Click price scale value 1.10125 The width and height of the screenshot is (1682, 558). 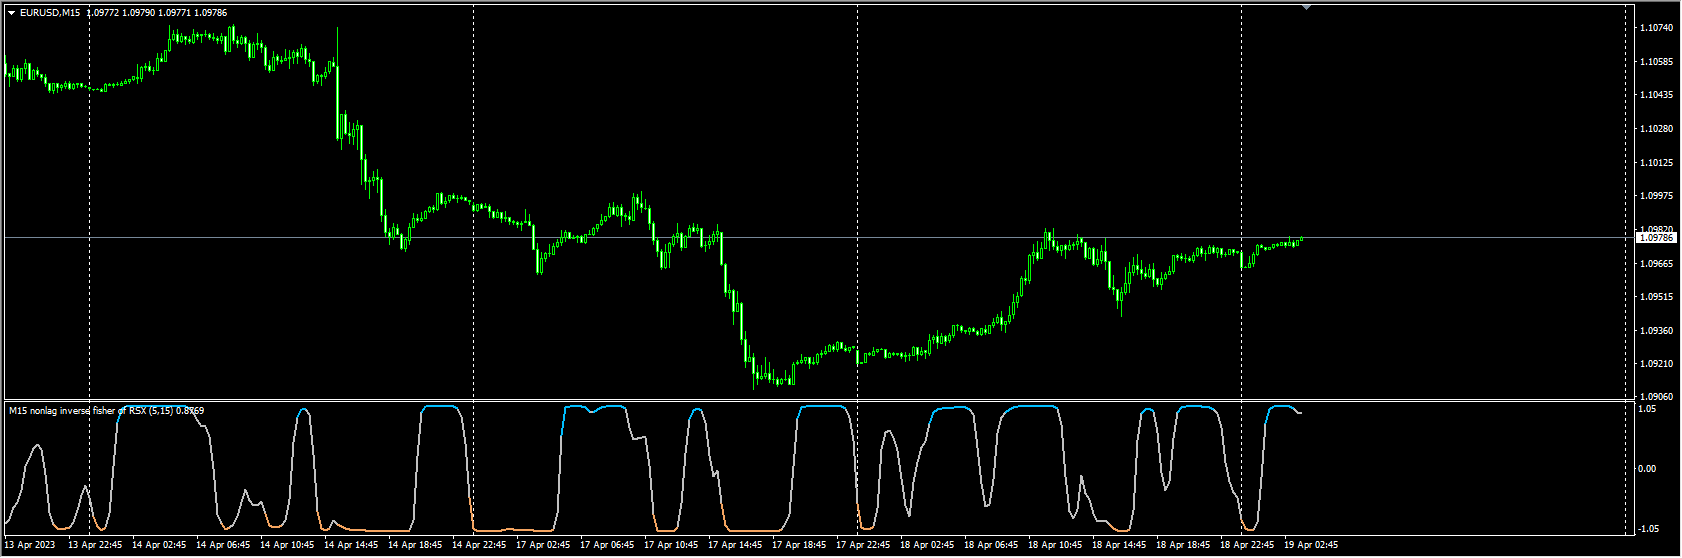1656,163
